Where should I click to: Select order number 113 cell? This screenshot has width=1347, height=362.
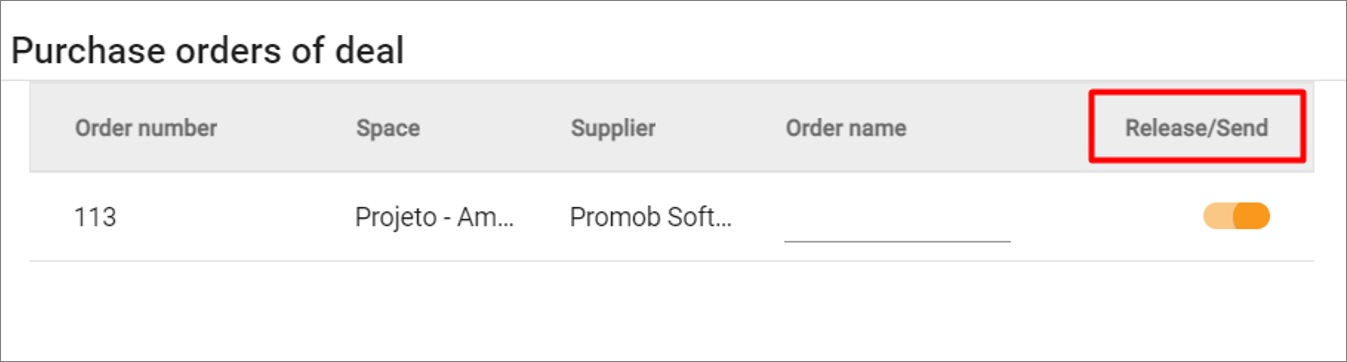pyautogui.click(x=96, y=217)
